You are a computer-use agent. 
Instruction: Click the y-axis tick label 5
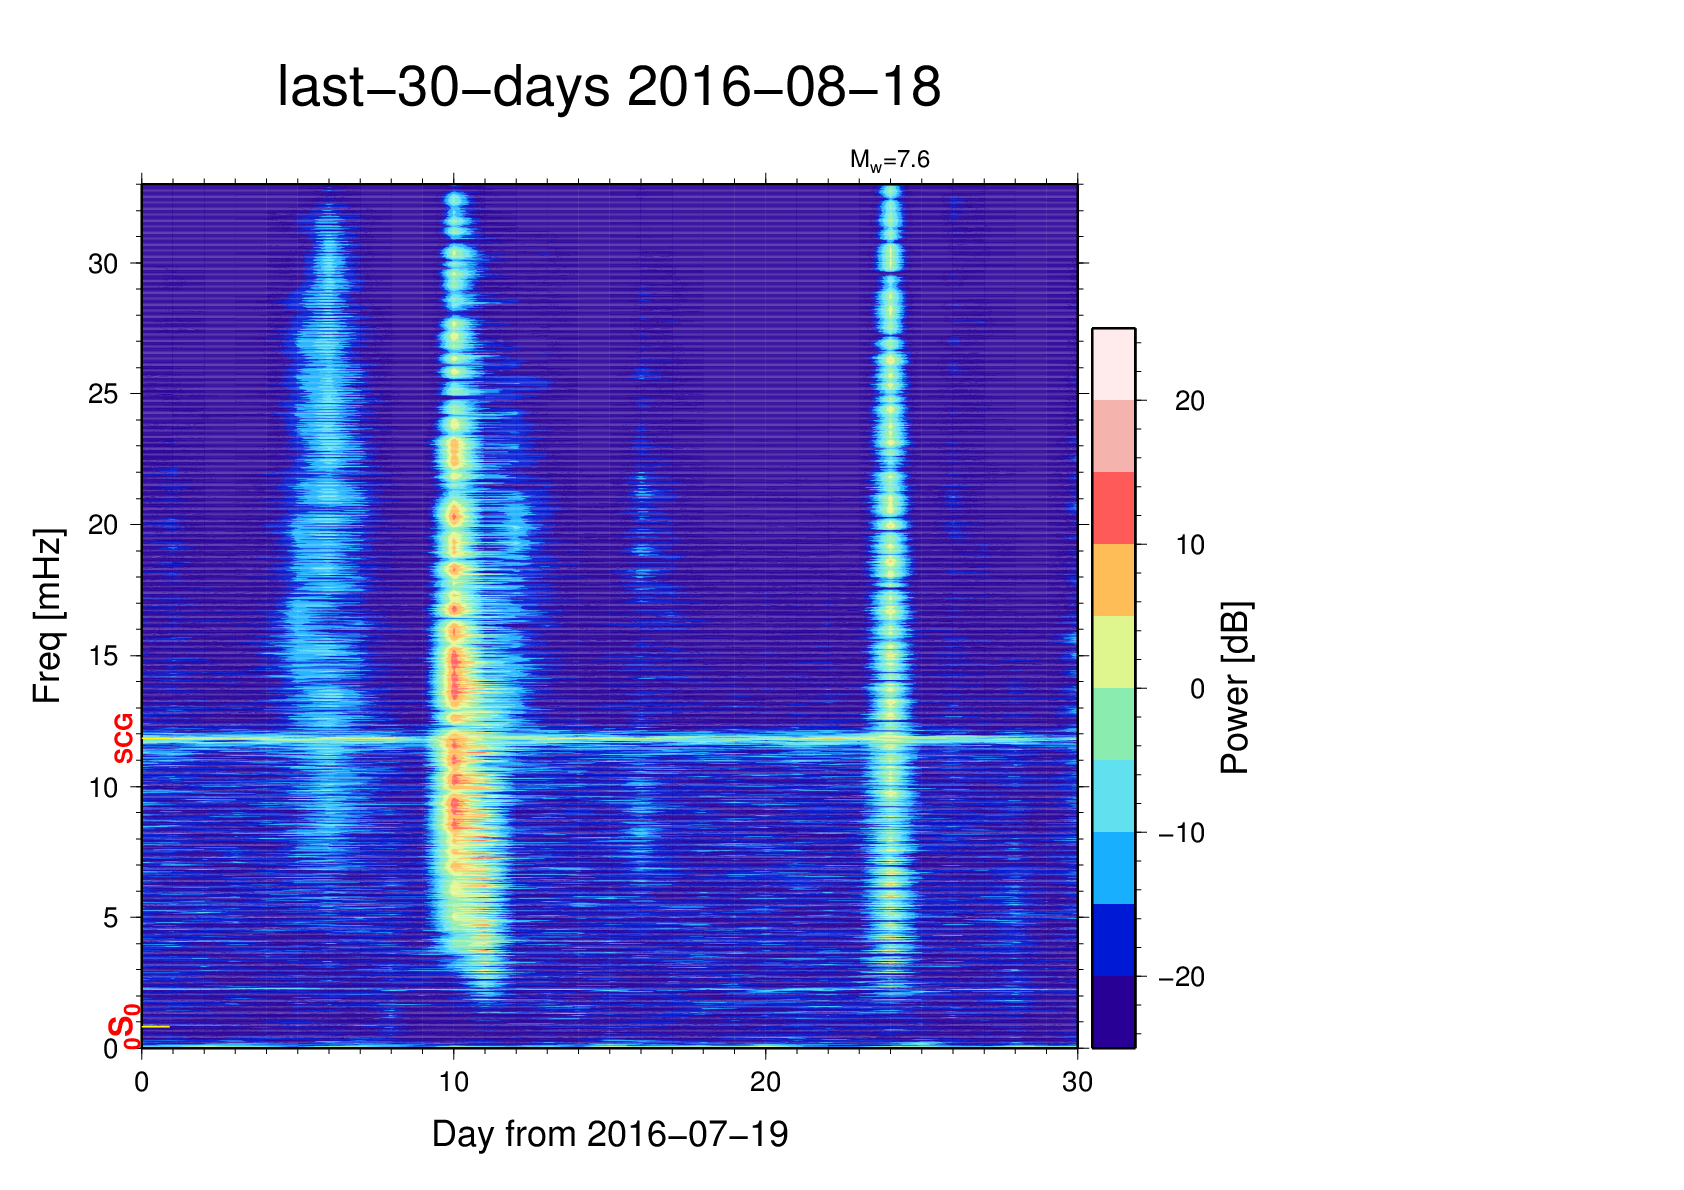(x=110, y=918)
